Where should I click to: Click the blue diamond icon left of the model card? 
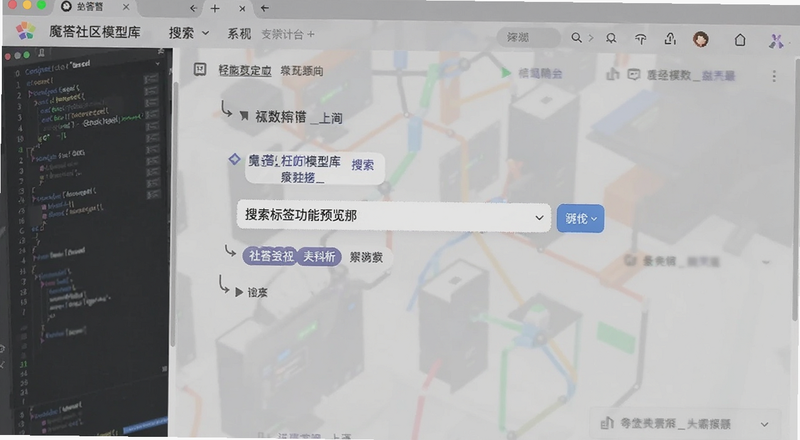[x=234, y=159]
